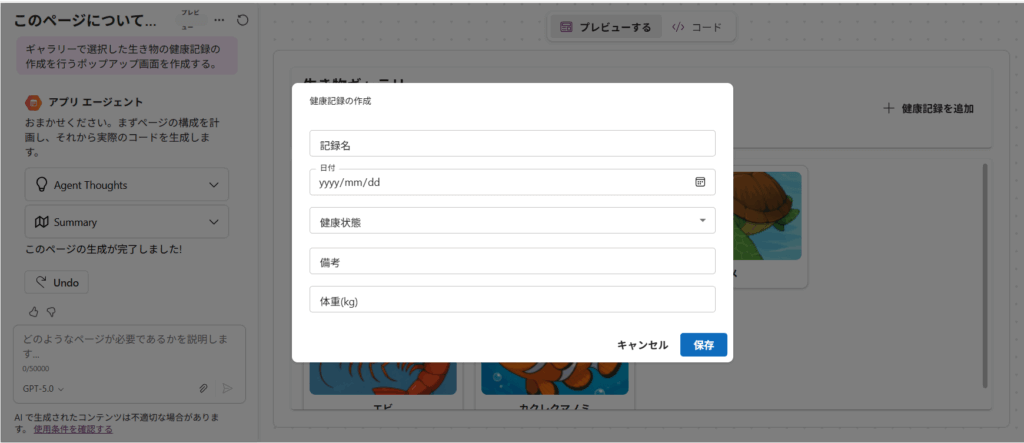Switch to the プレビューする tab

coord(605,27)
